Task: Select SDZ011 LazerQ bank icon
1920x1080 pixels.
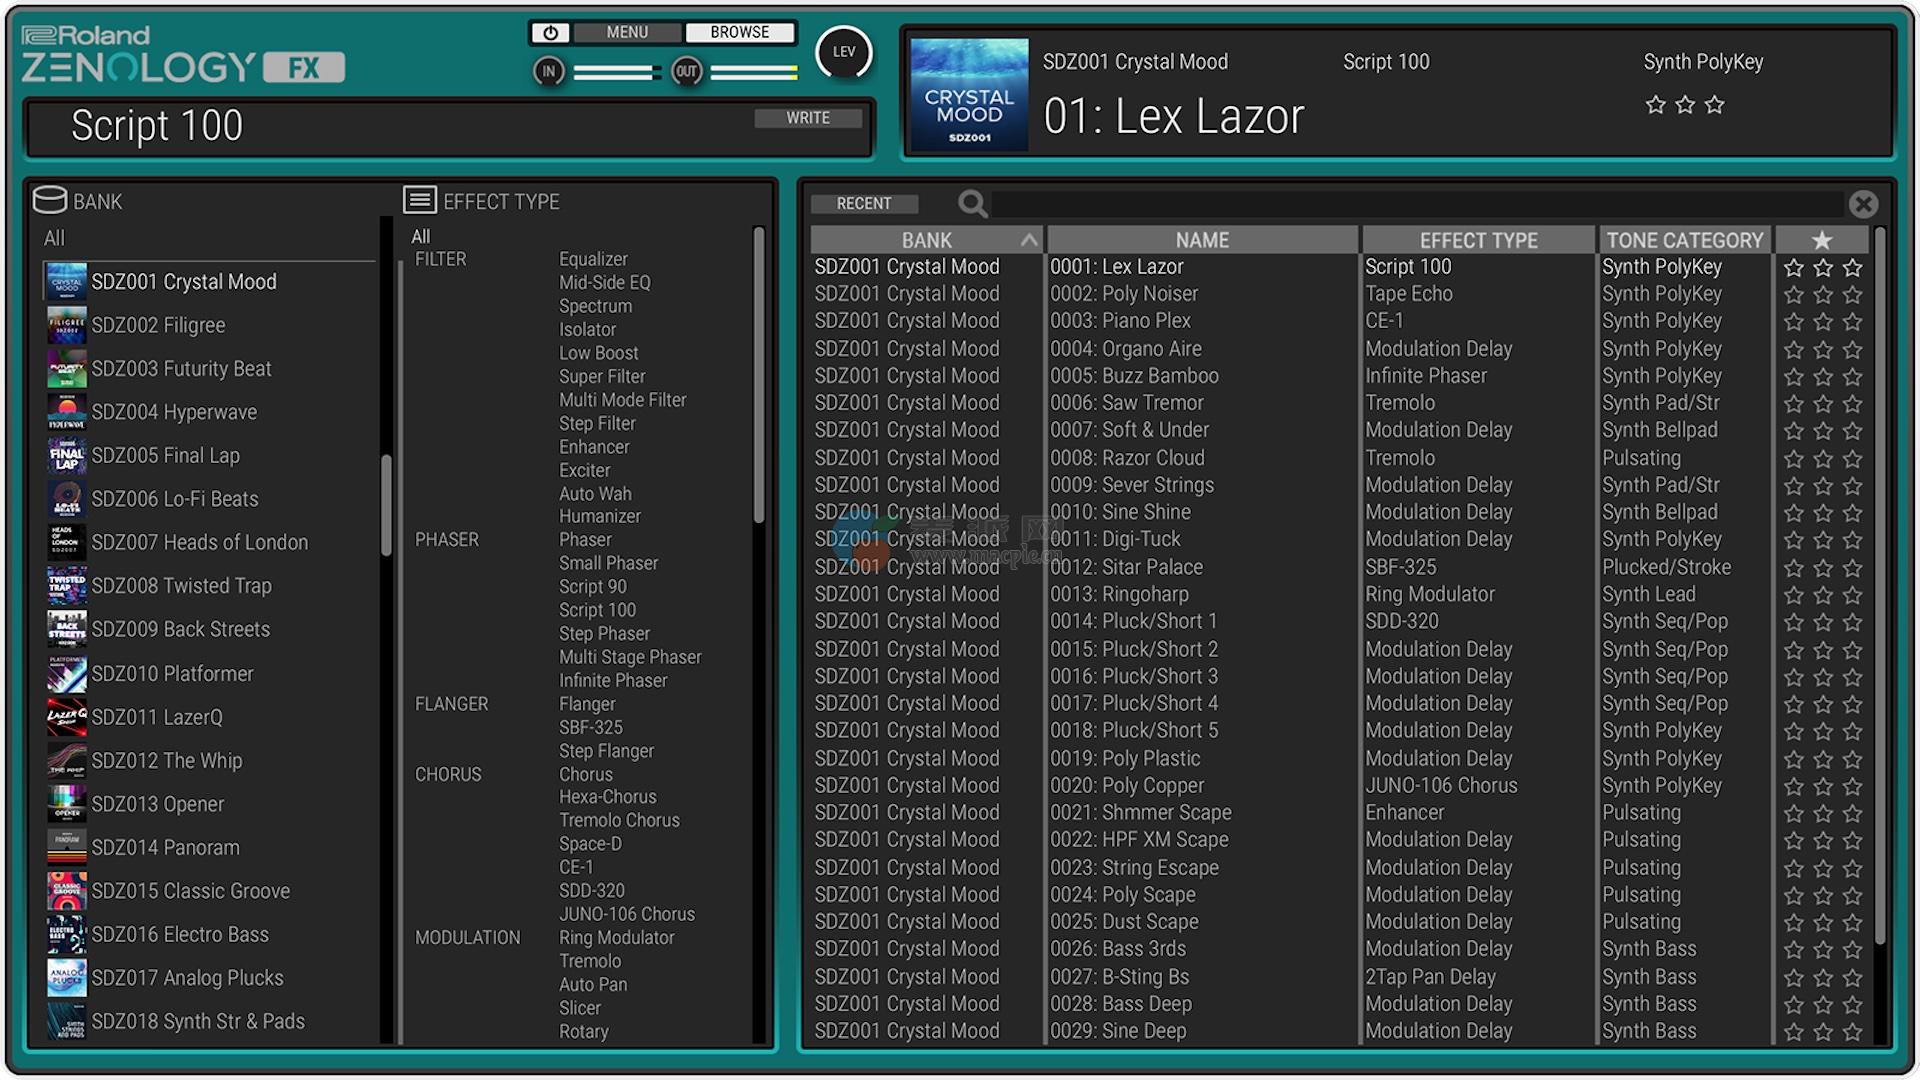Action: click(x=67, y=717)
